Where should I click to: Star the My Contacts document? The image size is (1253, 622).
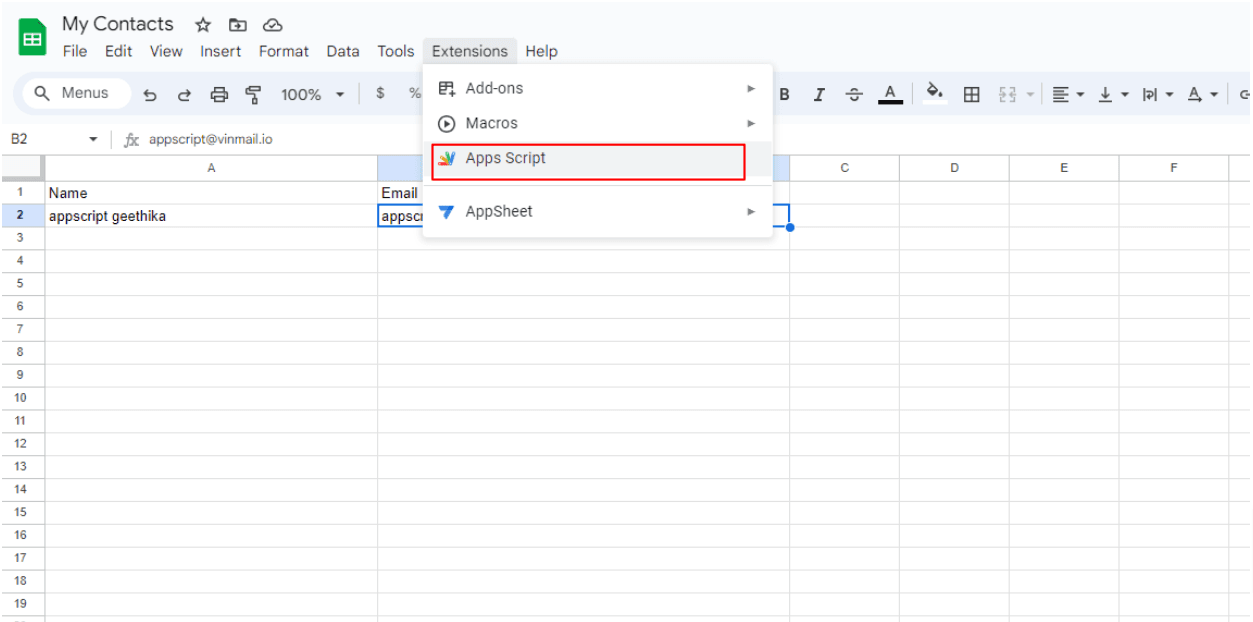[203, 25]
